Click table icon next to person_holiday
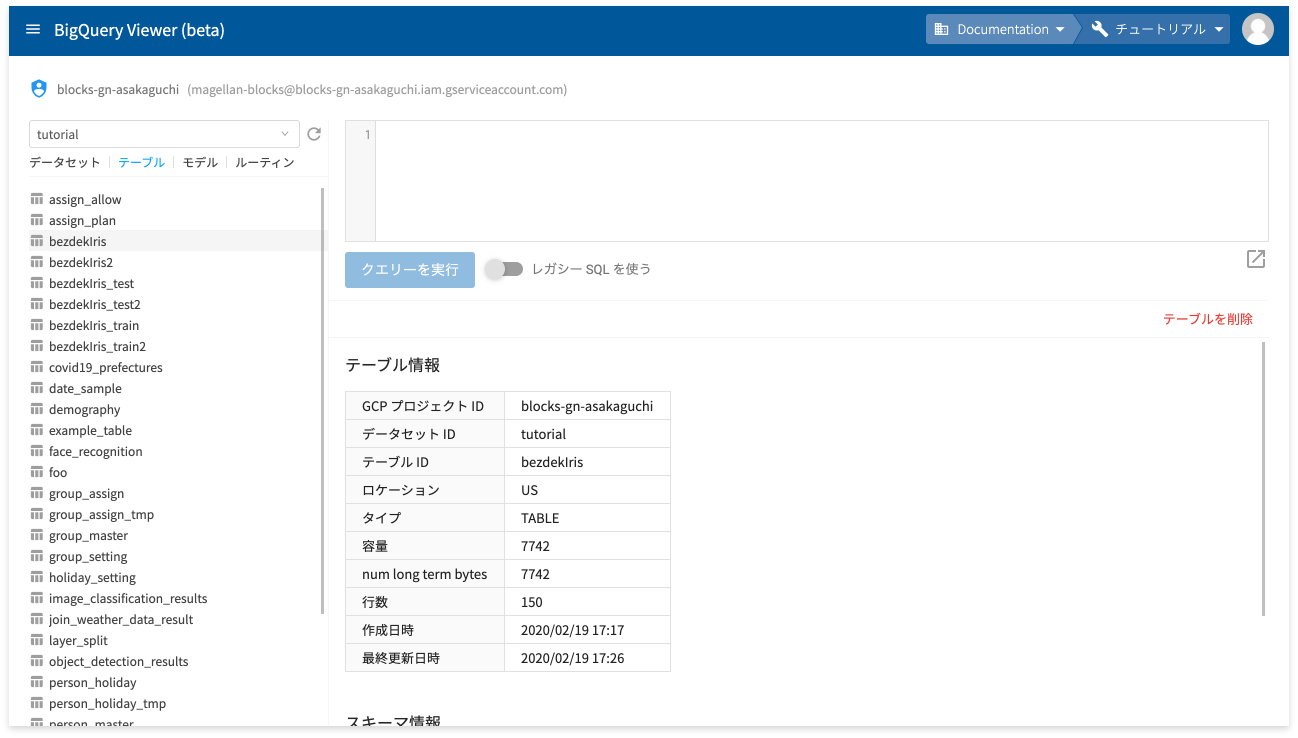 click(x=37, y=682)
